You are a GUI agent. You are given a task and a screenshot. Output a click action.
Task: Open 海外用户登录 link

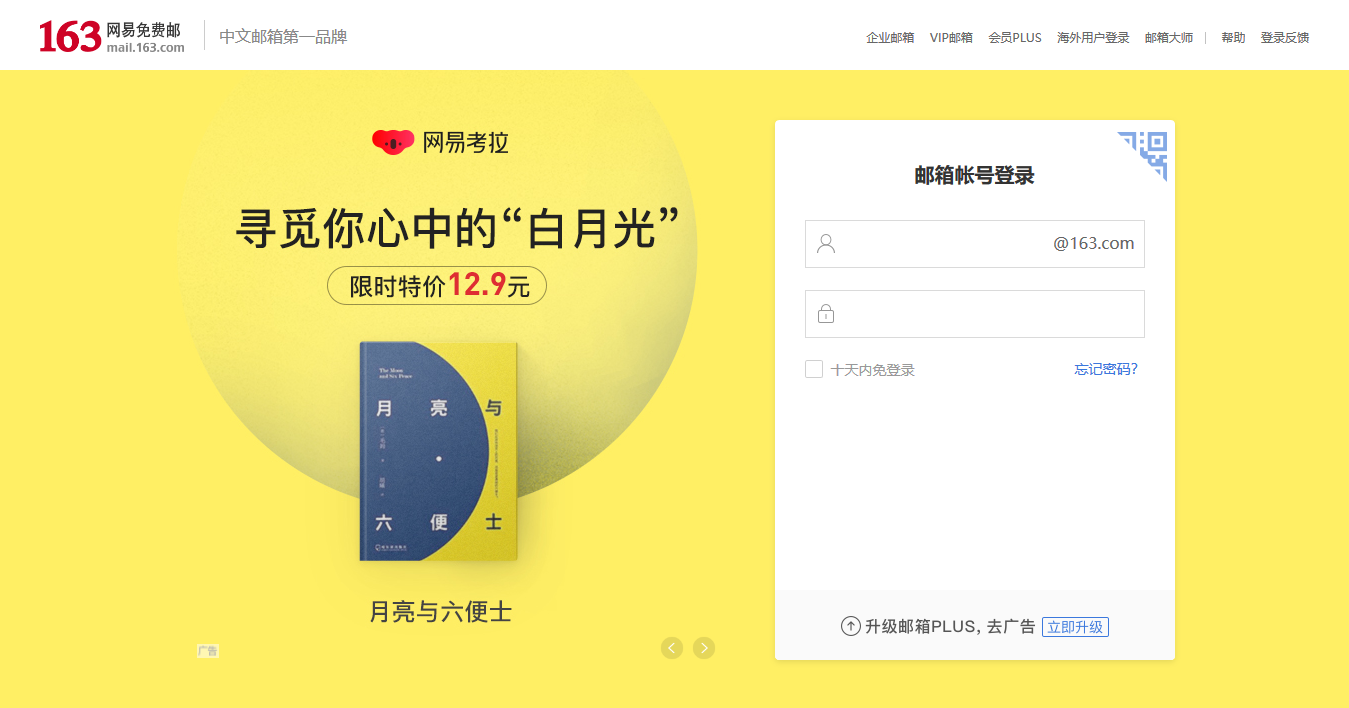pyautogui.click(x=1093, y=38)
